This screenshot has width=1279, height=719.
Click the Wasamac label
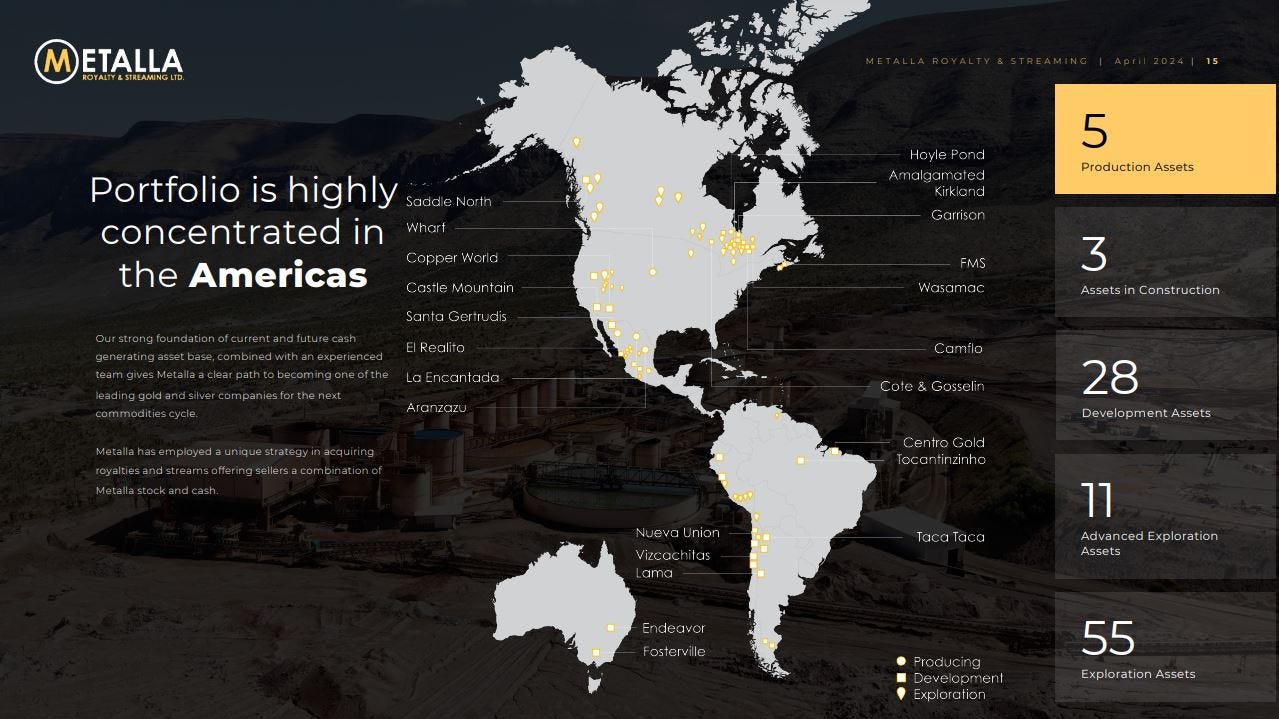(951, 288)
